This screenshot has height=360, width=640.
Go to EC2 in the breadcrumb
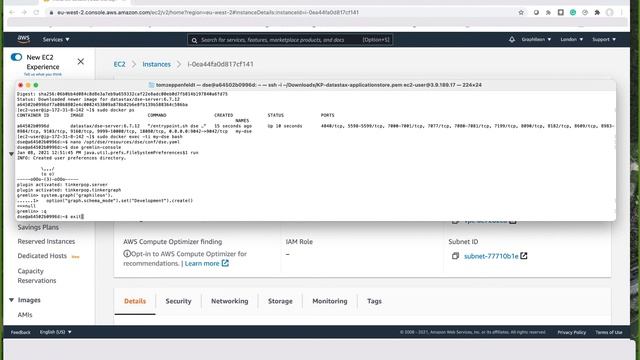[120, 64]
